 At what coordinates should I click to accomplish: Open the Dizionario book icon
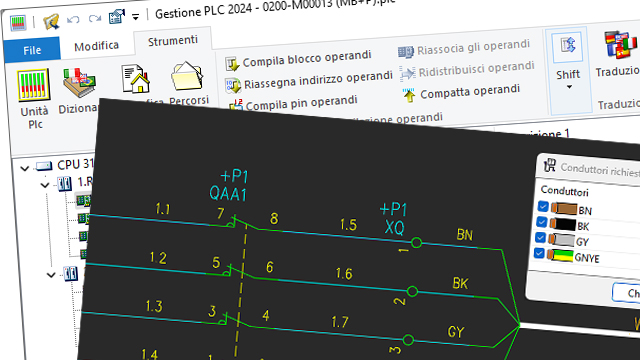78,83
